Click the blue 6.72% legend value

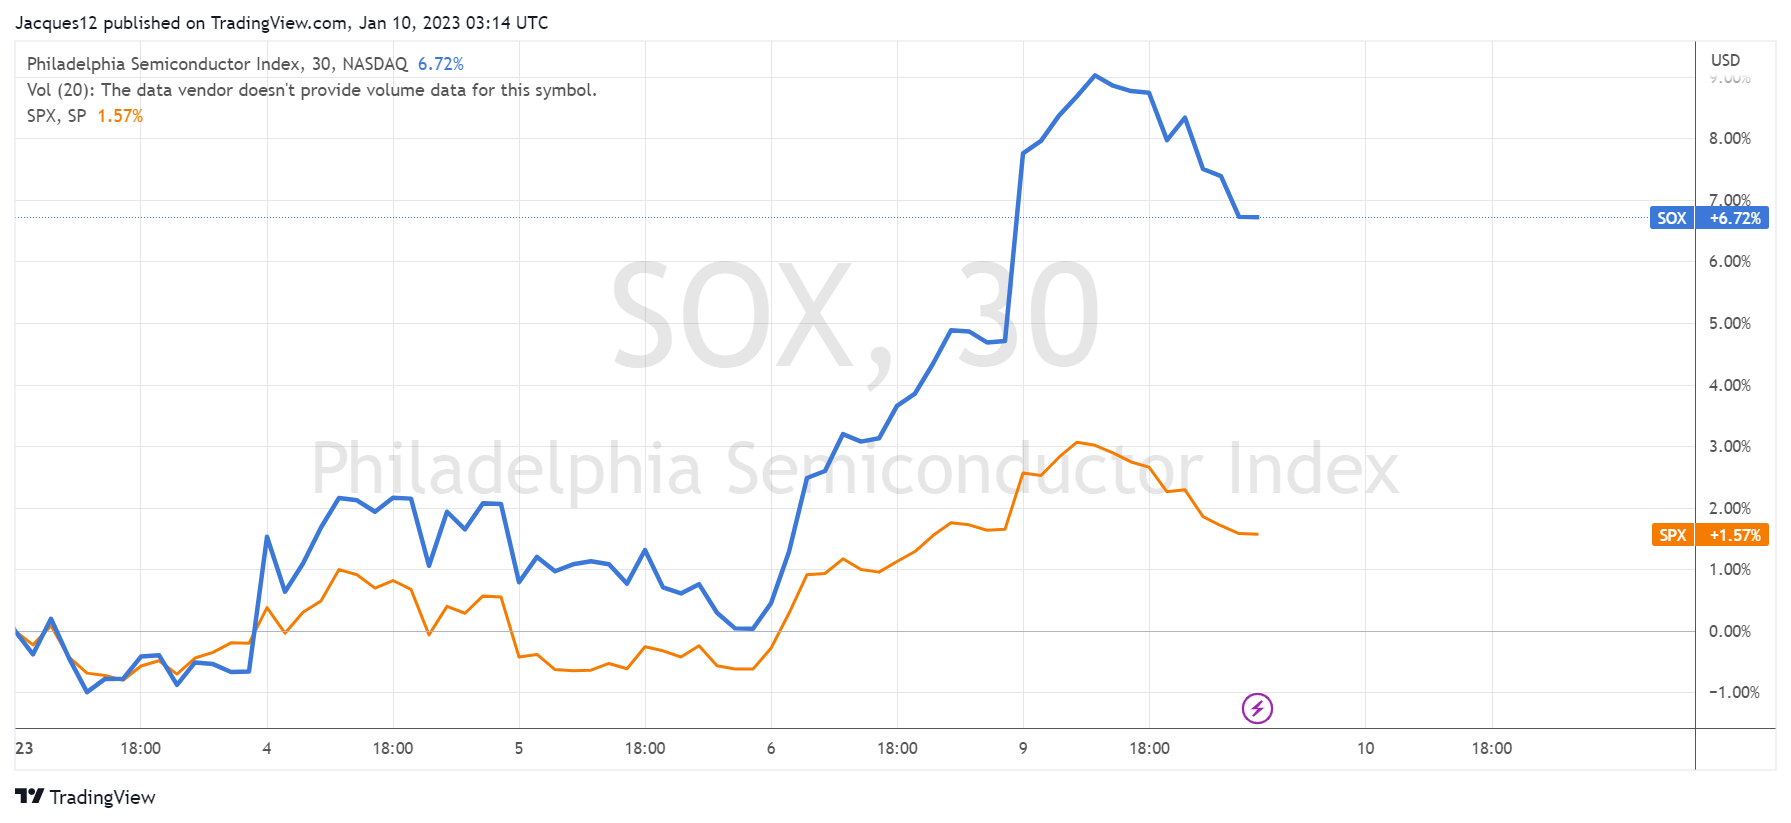pos(440,64)
